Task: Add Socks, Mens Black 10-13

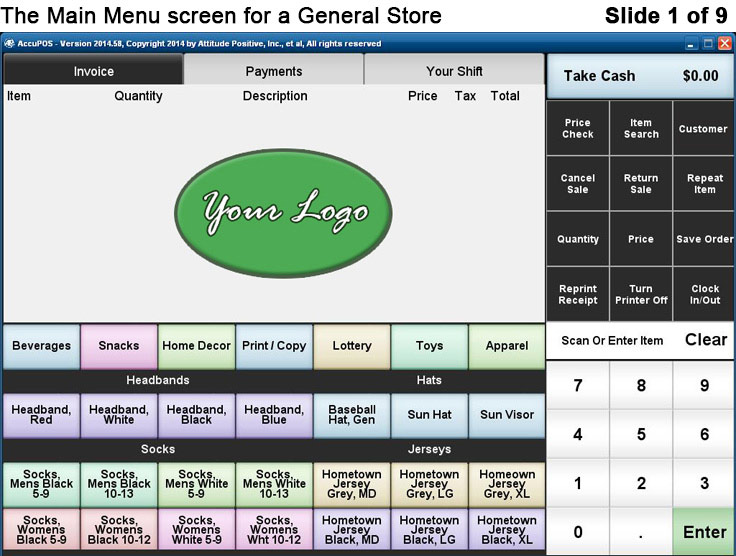Action: 119,484
